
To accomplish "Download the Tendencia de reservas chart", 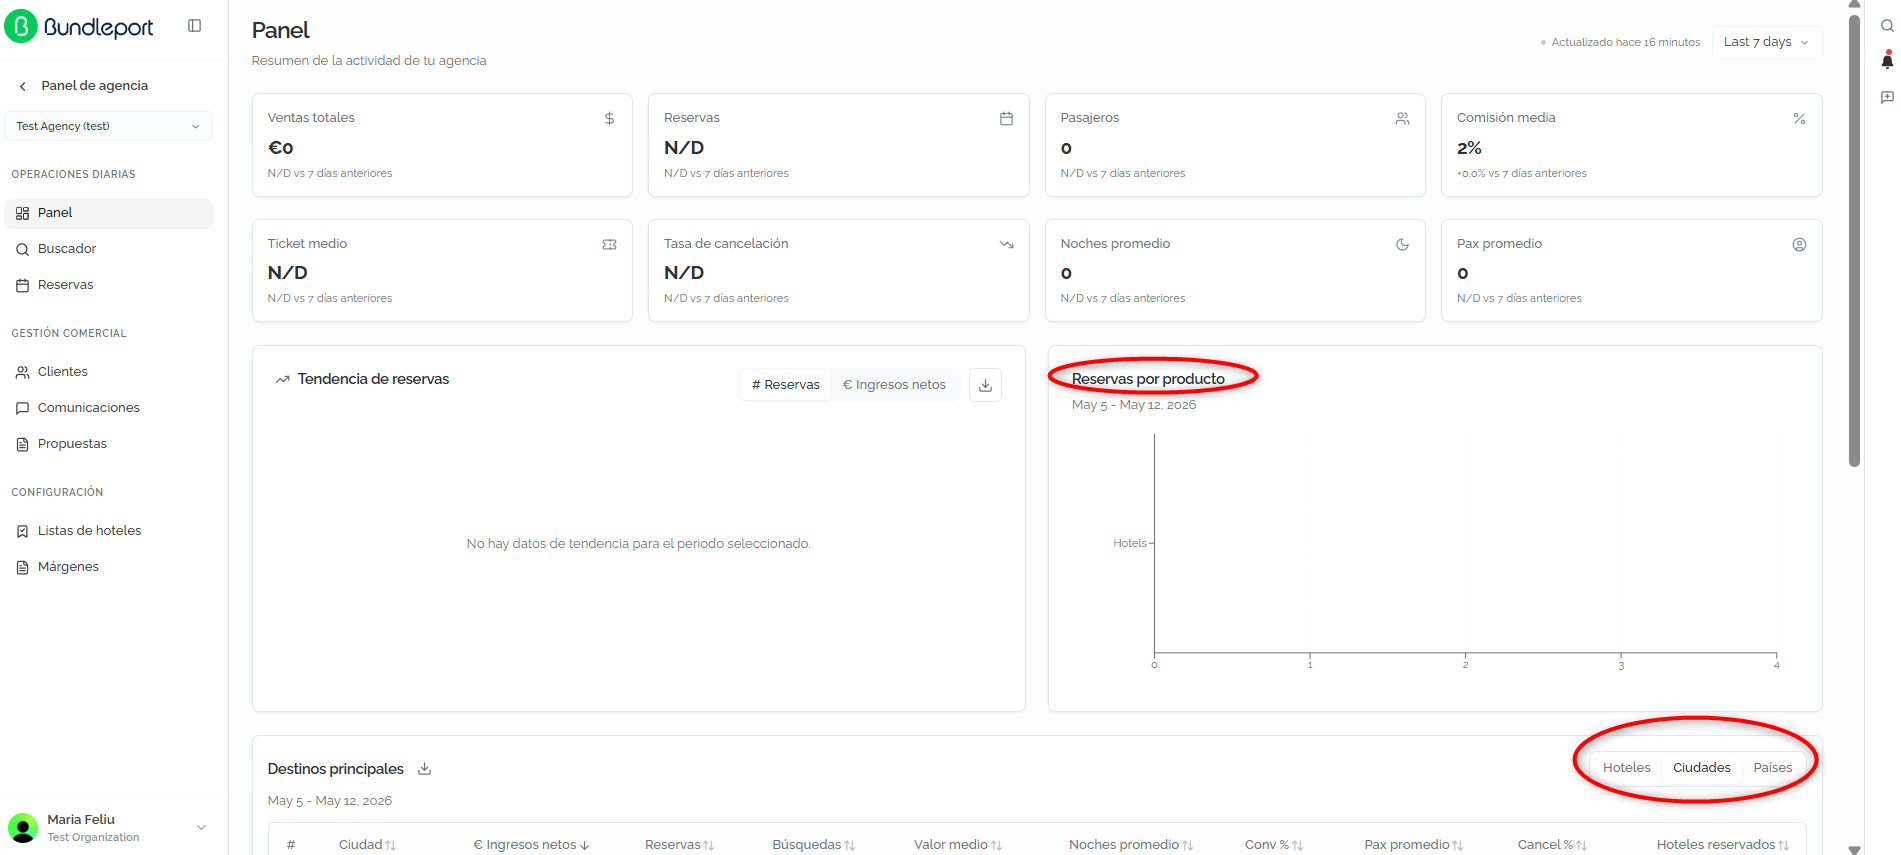I will pyautogui.click(x=985, y=385).
